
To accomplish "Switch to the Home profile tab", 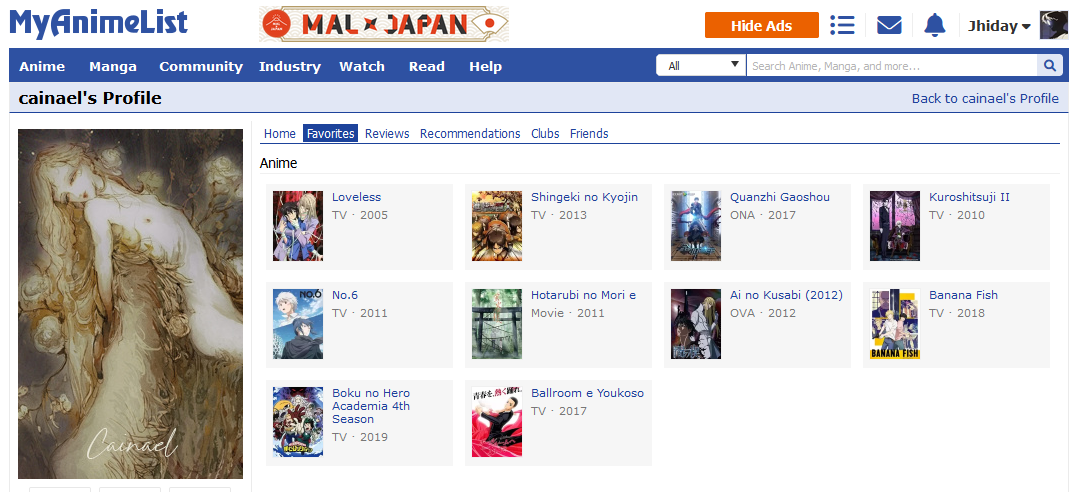I will click(x=279, y=133).
